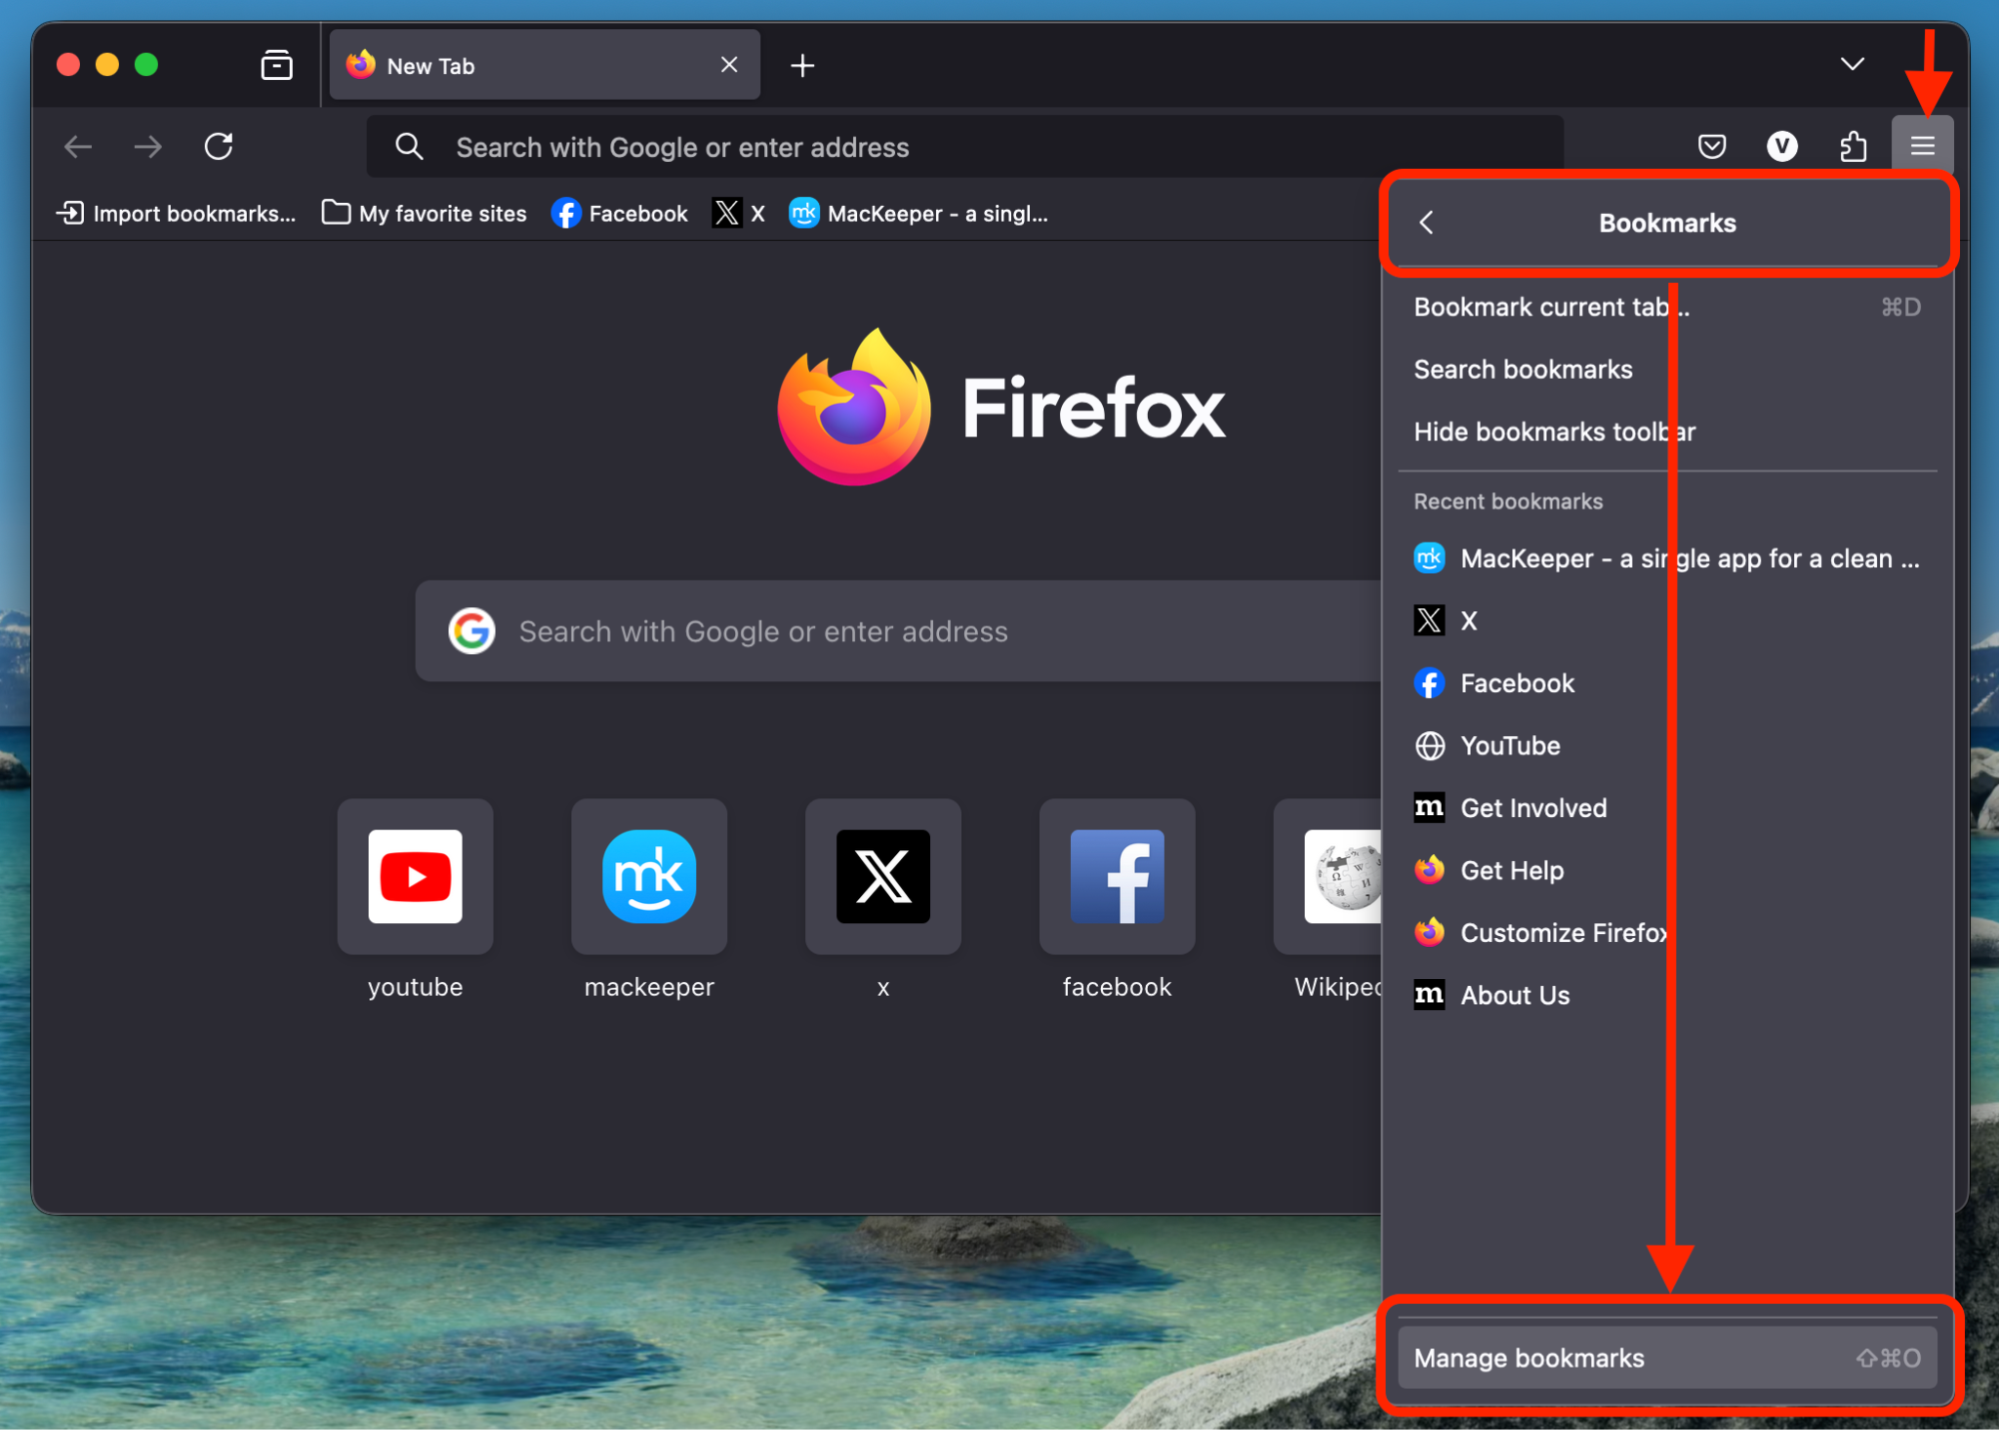The width and height of the screenshot is (1999, 1430).
Task: Select Manage bookmarks from the menu
Action: point(1528,1357)
